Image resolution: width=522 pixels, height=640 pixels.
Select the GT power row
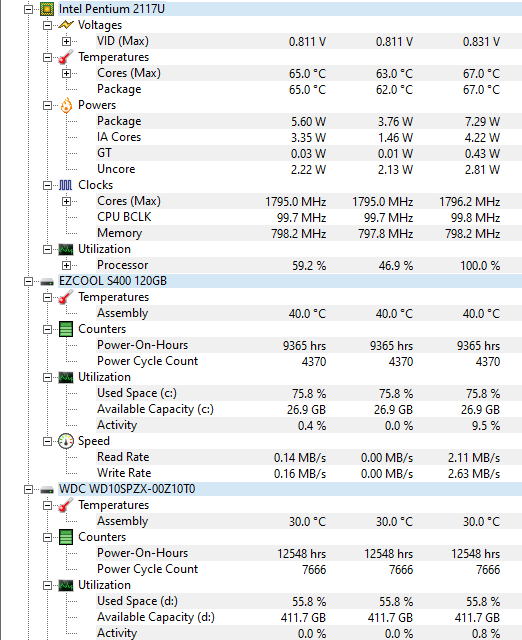[309, 153]
